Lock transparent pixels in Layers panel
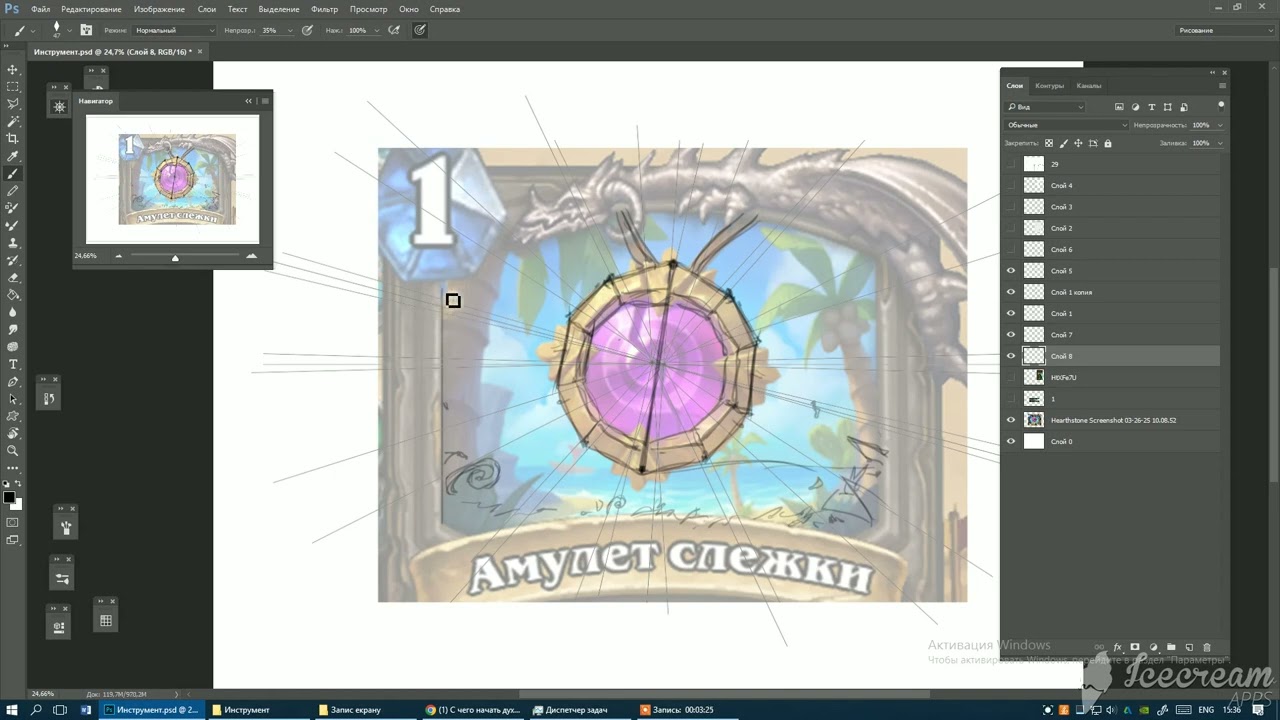The width and height of the screenshot is (1280, 720). 1049,144
